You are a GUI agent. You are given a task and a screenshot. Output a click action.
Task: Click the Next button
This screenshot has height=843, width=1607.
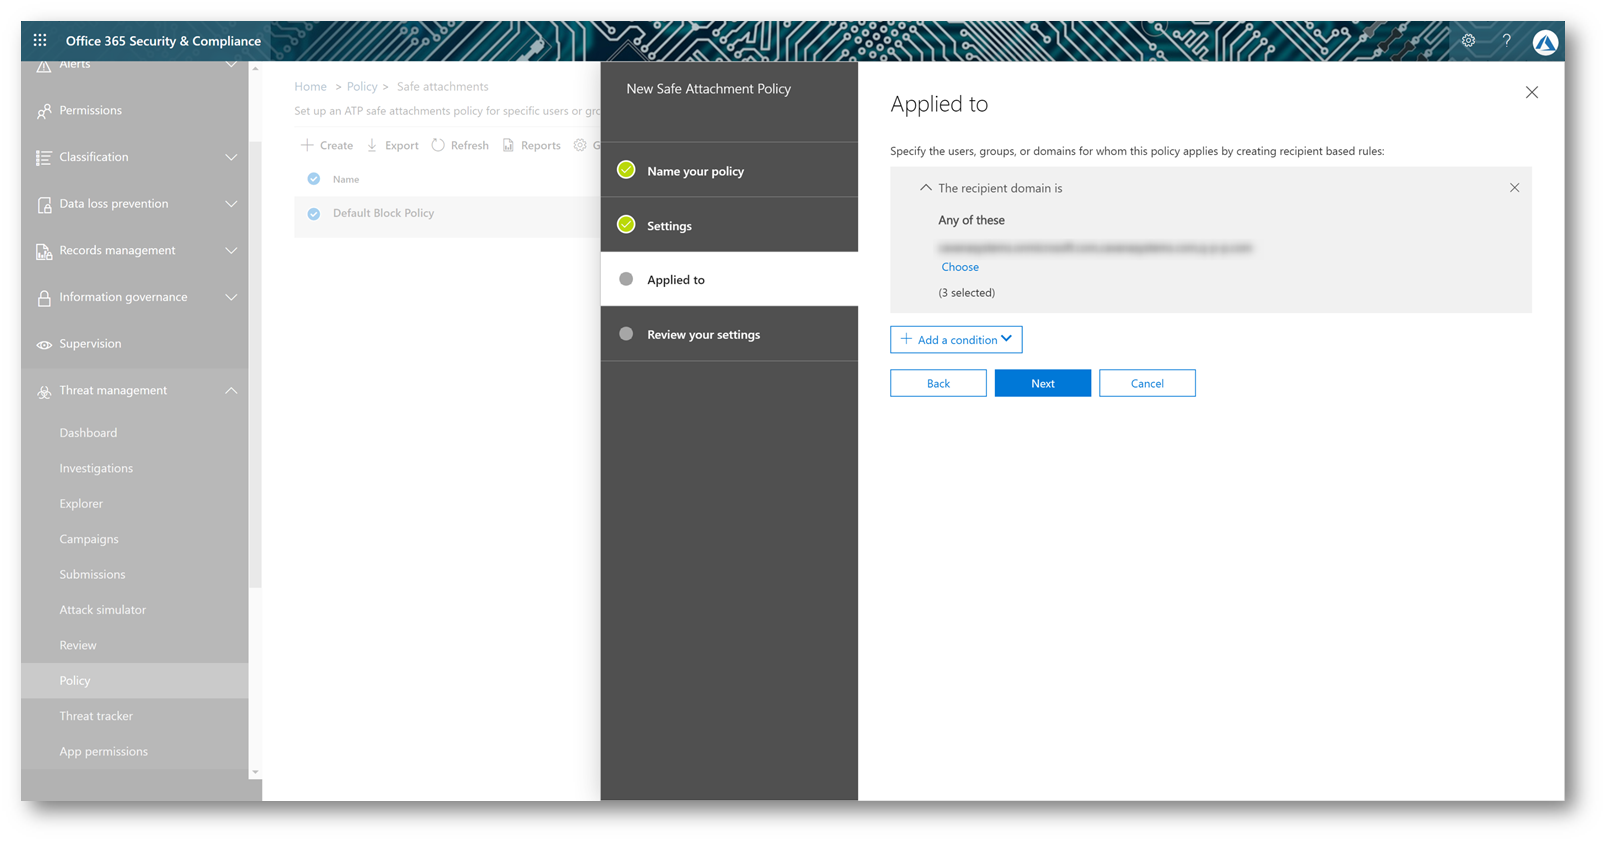click(x=1043, y=383)
